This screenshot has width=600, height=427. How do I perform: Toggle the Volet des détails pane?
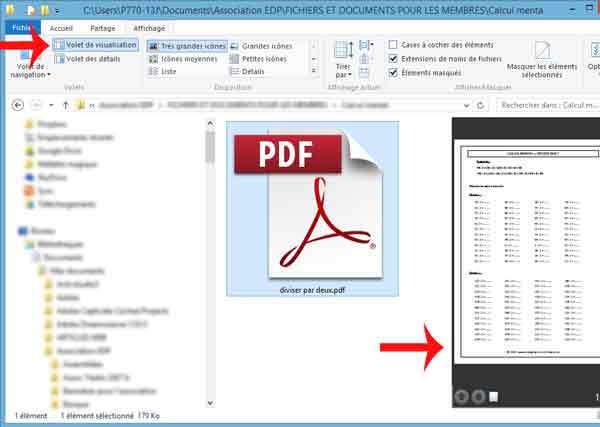[88, 59]
